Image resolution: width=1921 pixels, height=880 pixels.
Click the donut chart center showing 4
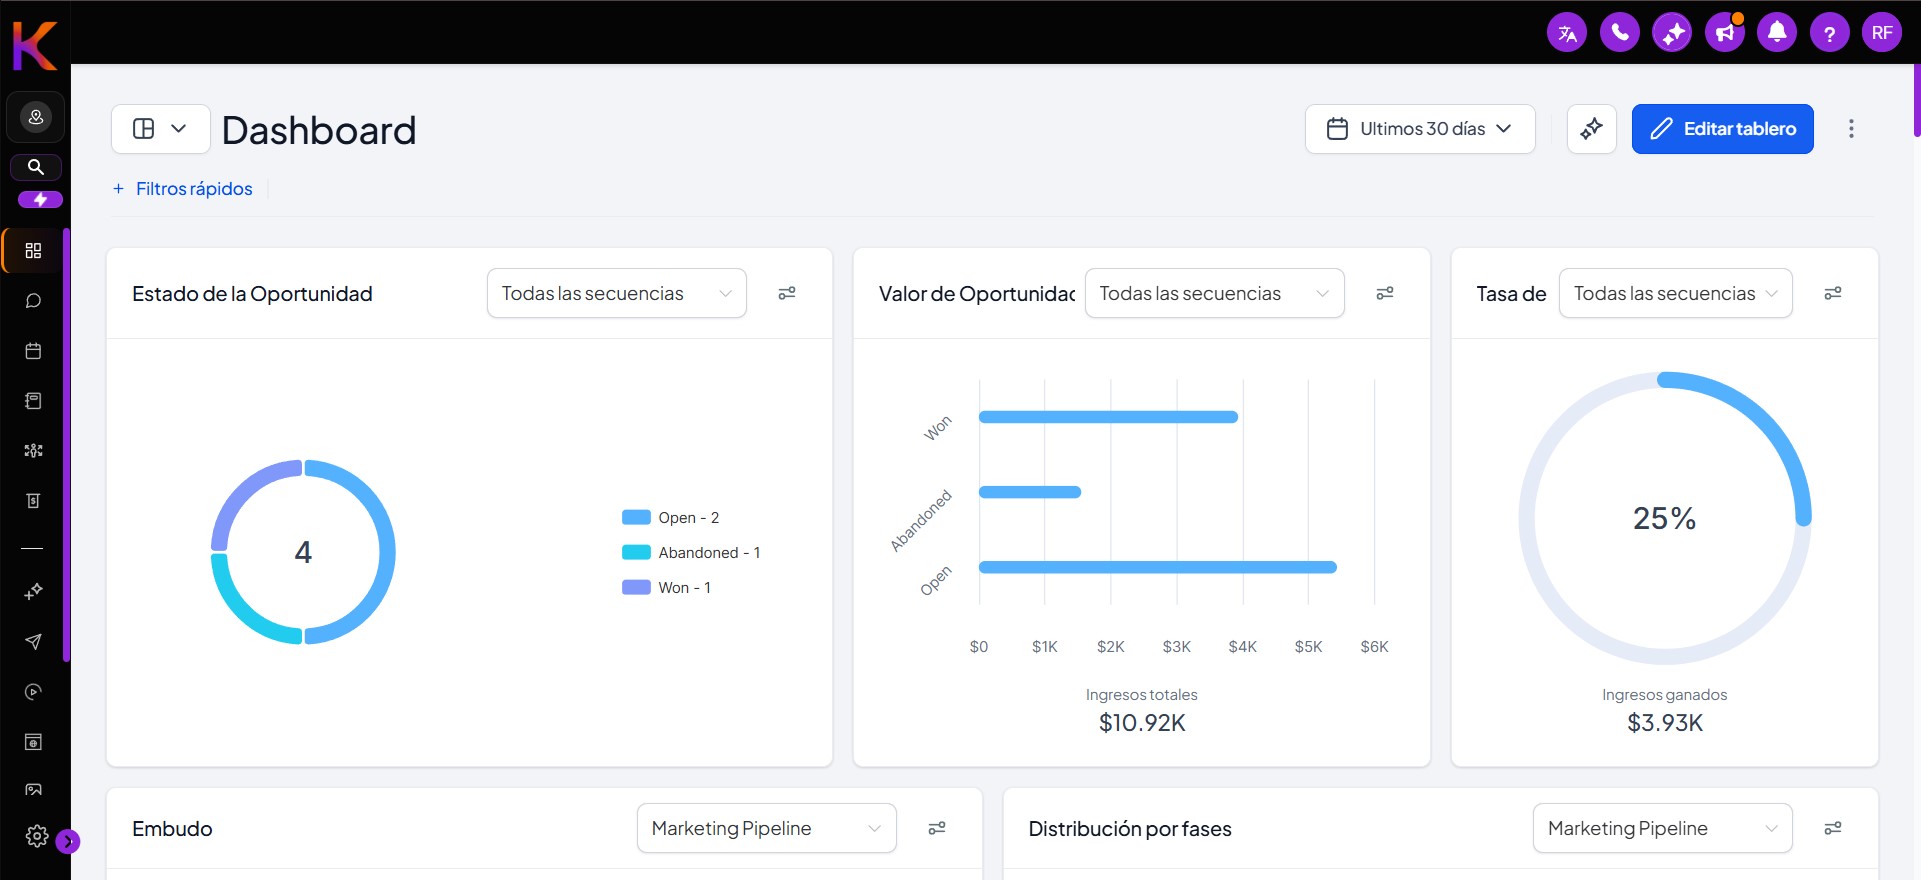pyautogui.click(x=303, y=552)
